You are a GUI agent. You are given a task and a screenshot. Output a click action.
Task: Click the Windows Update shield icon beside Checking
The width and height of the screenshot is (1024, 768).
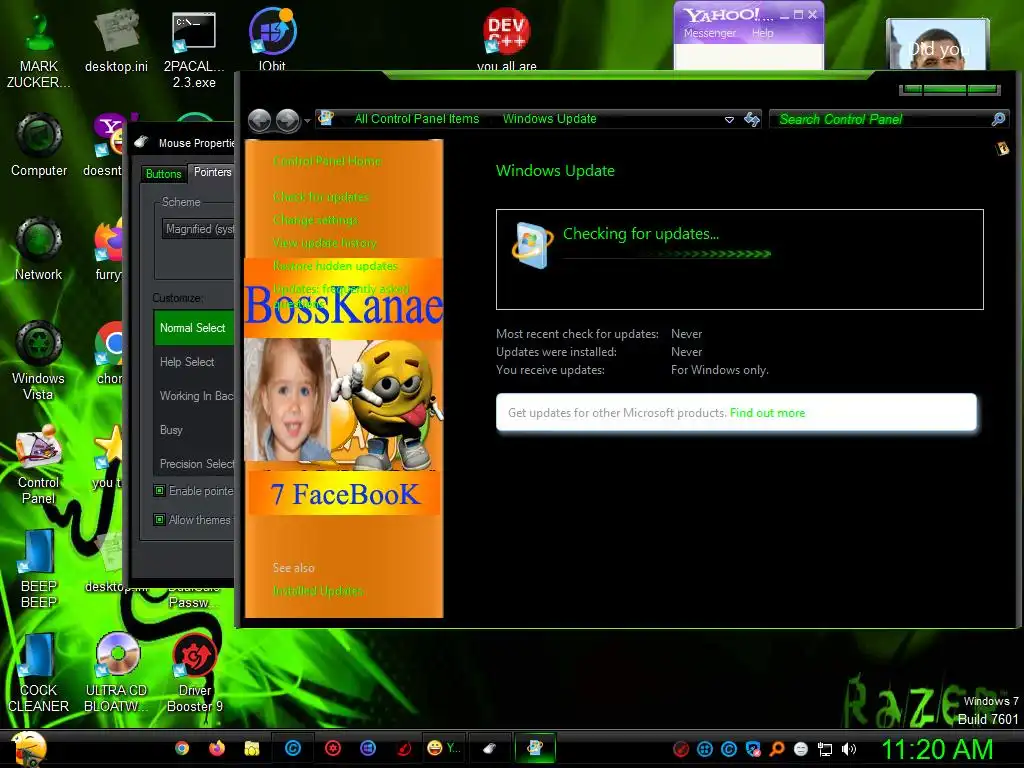click(532, 245)
